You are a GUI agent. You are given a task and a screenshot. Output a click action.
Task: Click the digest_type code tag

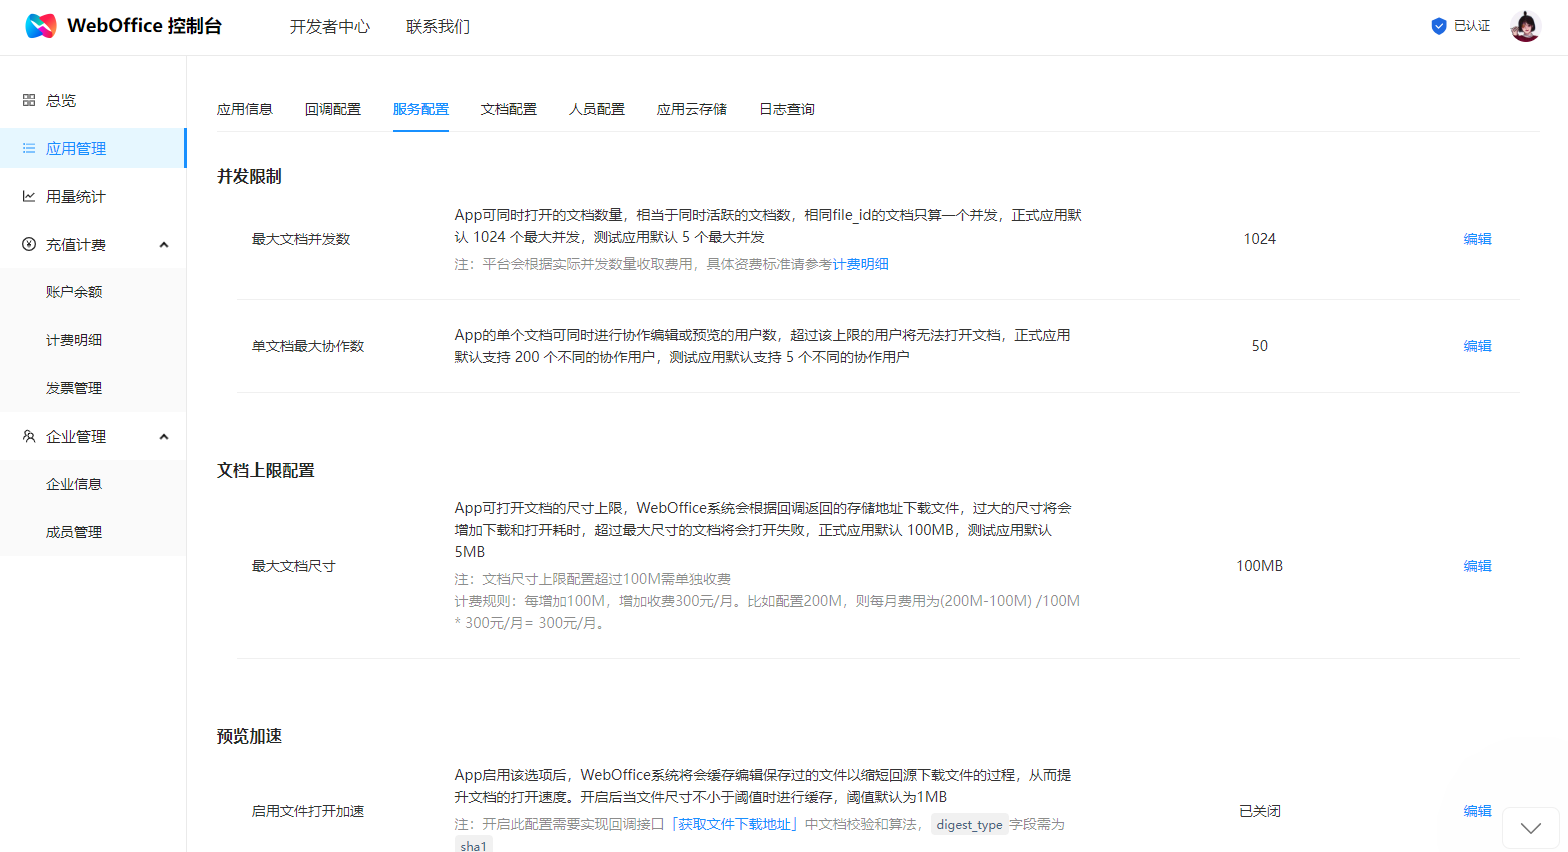[969, 825]
